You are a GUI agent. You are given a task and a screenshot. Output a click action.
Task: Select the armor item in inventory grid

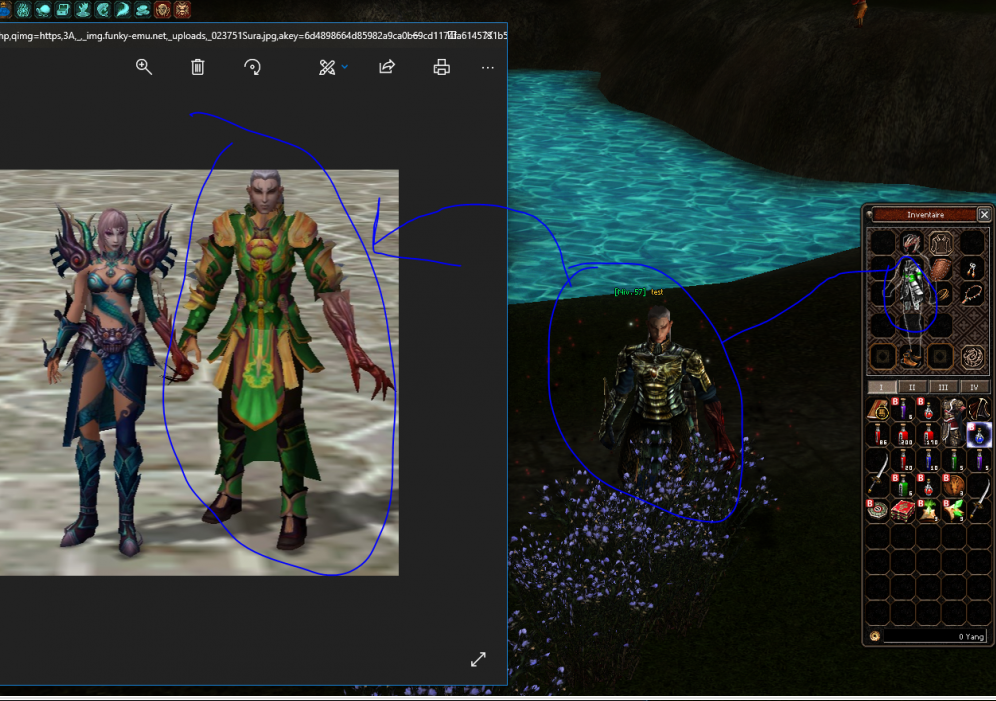pyautogui.click(x=953, y=421)
